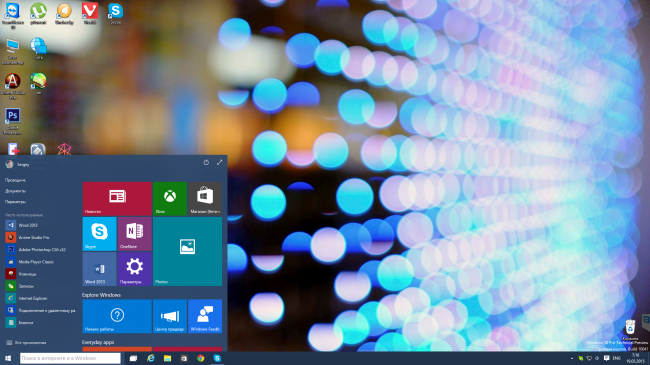Open This PC monitor desktop icon
This screenshot has height=365, width=650.
tap(12, 51)
